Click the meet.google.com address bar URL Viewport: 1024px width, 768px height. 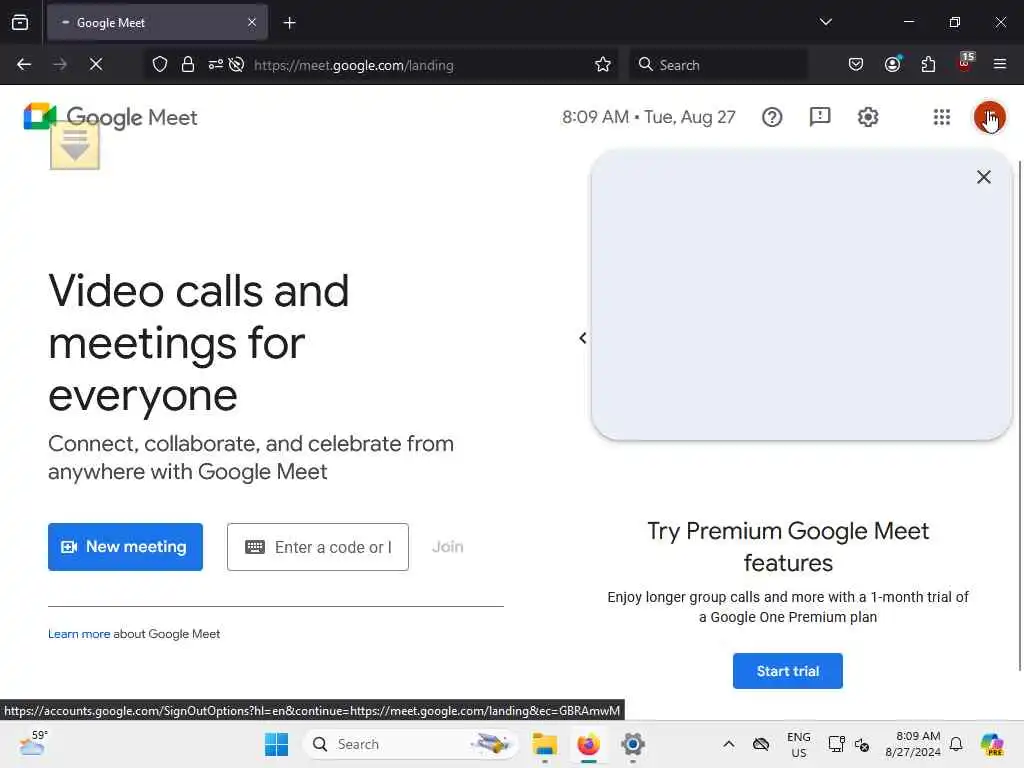coord(353,65)
